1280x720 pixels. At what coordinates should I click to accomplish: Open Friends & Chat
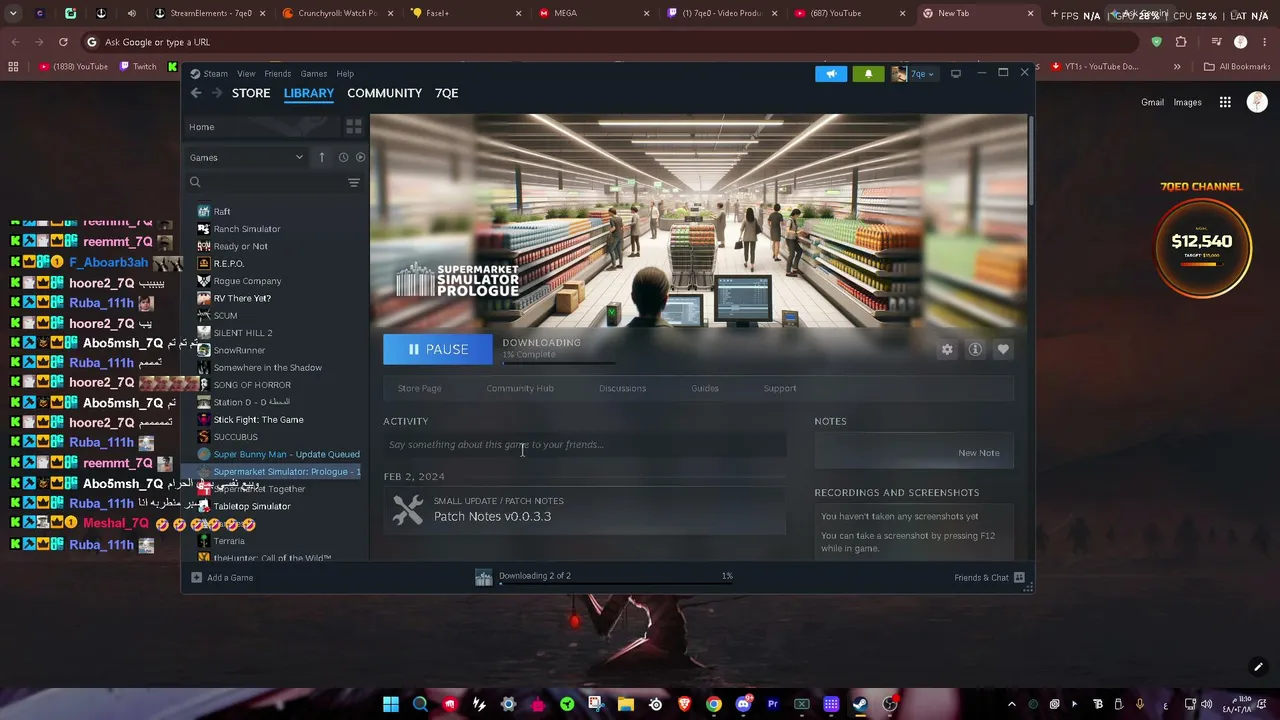click(990, 577)
